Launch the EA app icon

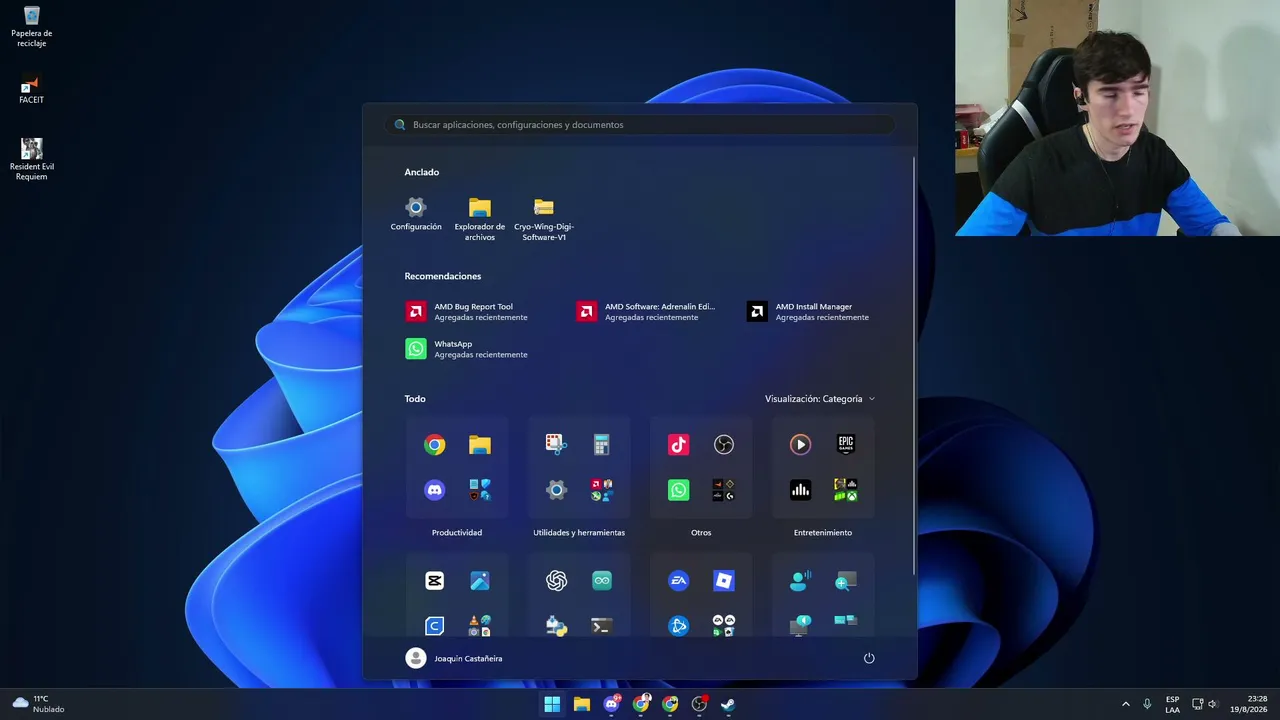(678, 581)
